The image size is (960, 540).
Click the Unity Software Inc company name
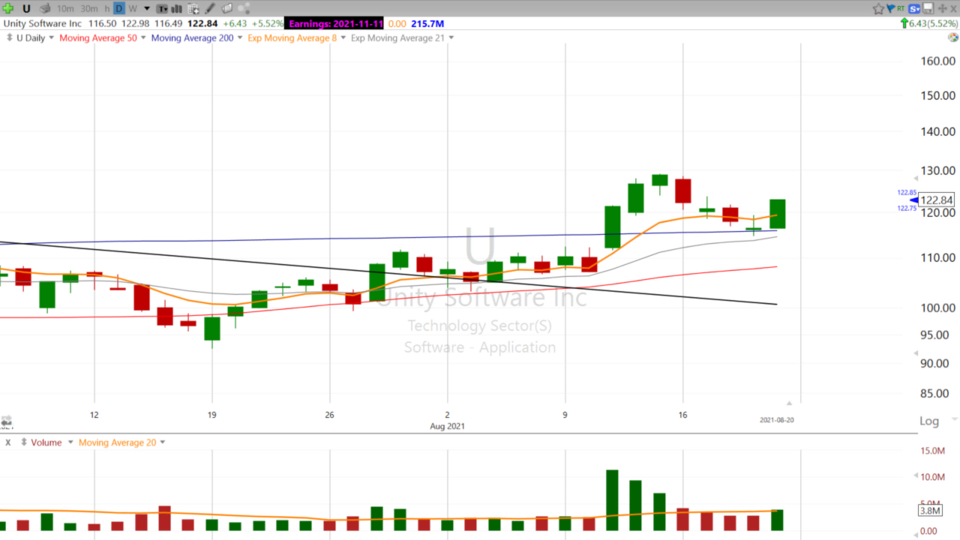(42, 23)
